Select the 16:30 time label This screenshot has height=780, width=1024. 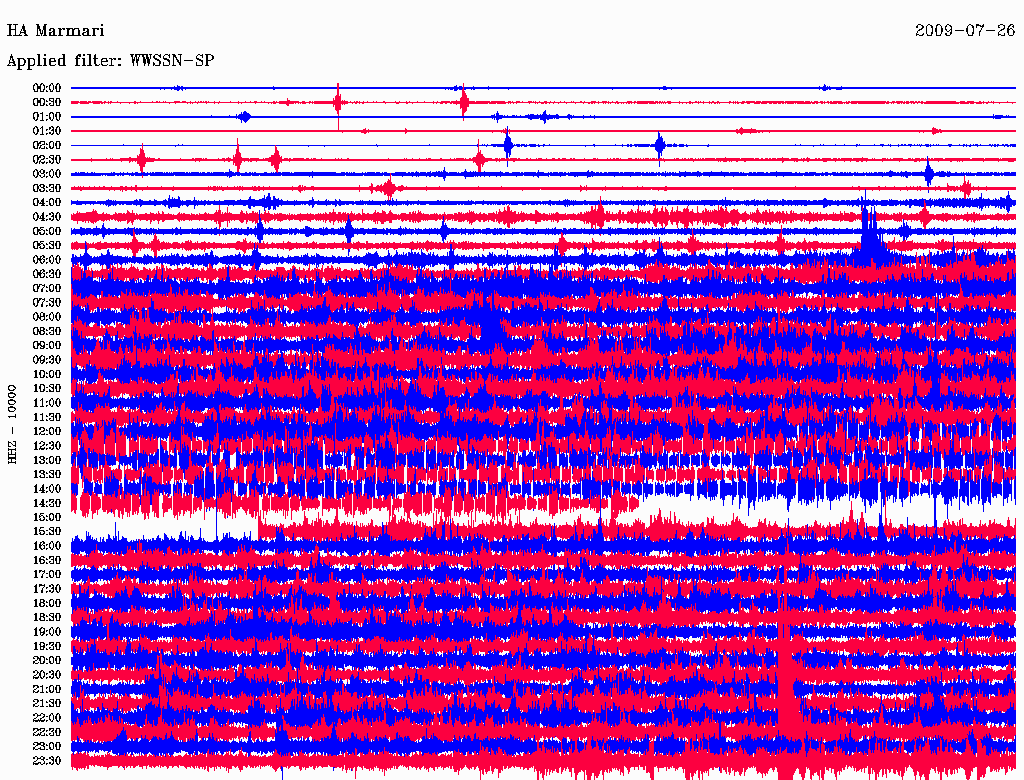(x=47, y=561)
